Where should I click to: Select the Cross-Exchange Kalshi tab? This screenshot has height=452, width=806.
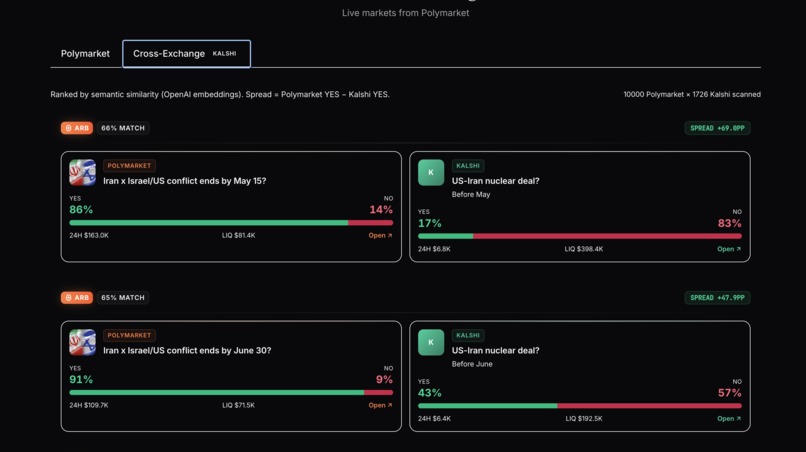pyautogui.click(x=186, y=53)
